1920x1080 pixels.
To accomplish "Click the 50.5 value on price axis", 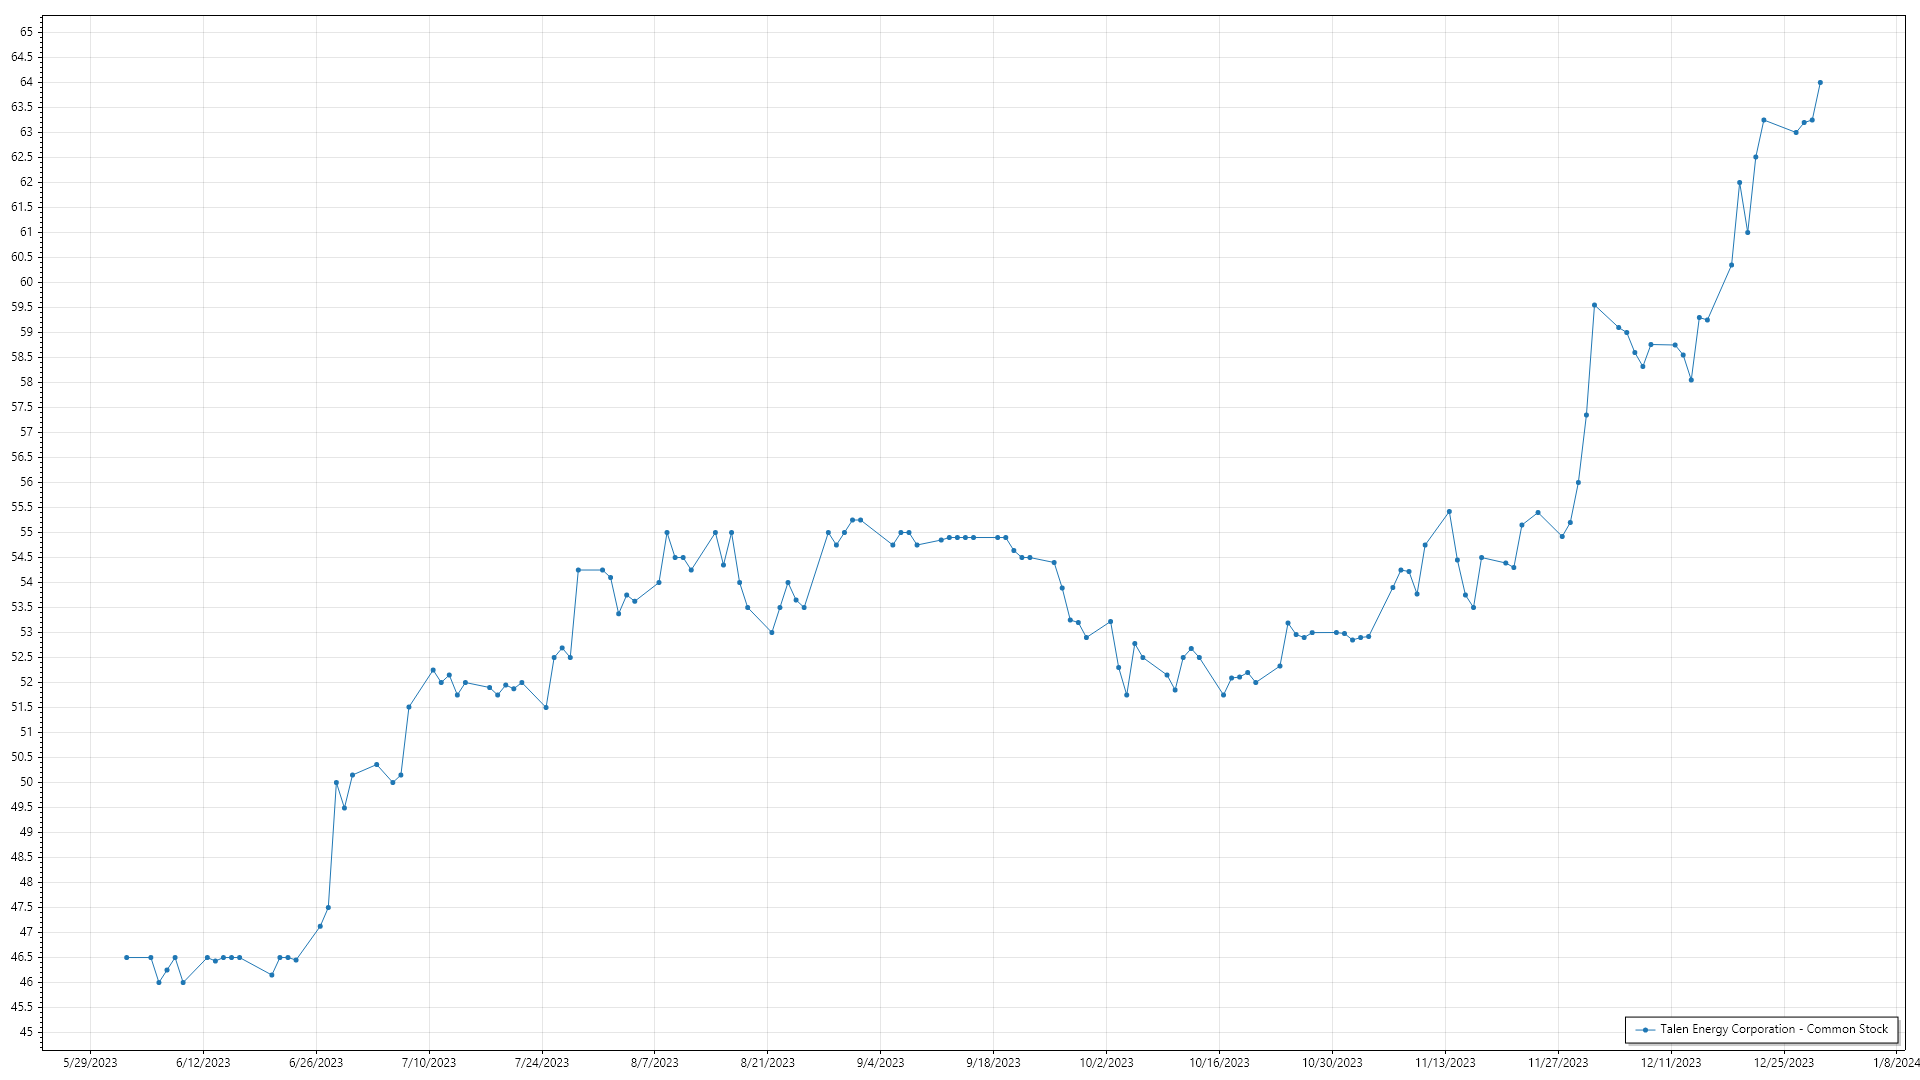I will point(22,757).
